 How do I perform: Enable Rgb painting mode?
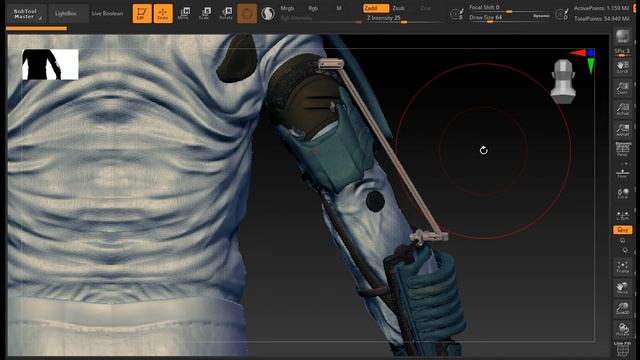[x=313, y=8]
